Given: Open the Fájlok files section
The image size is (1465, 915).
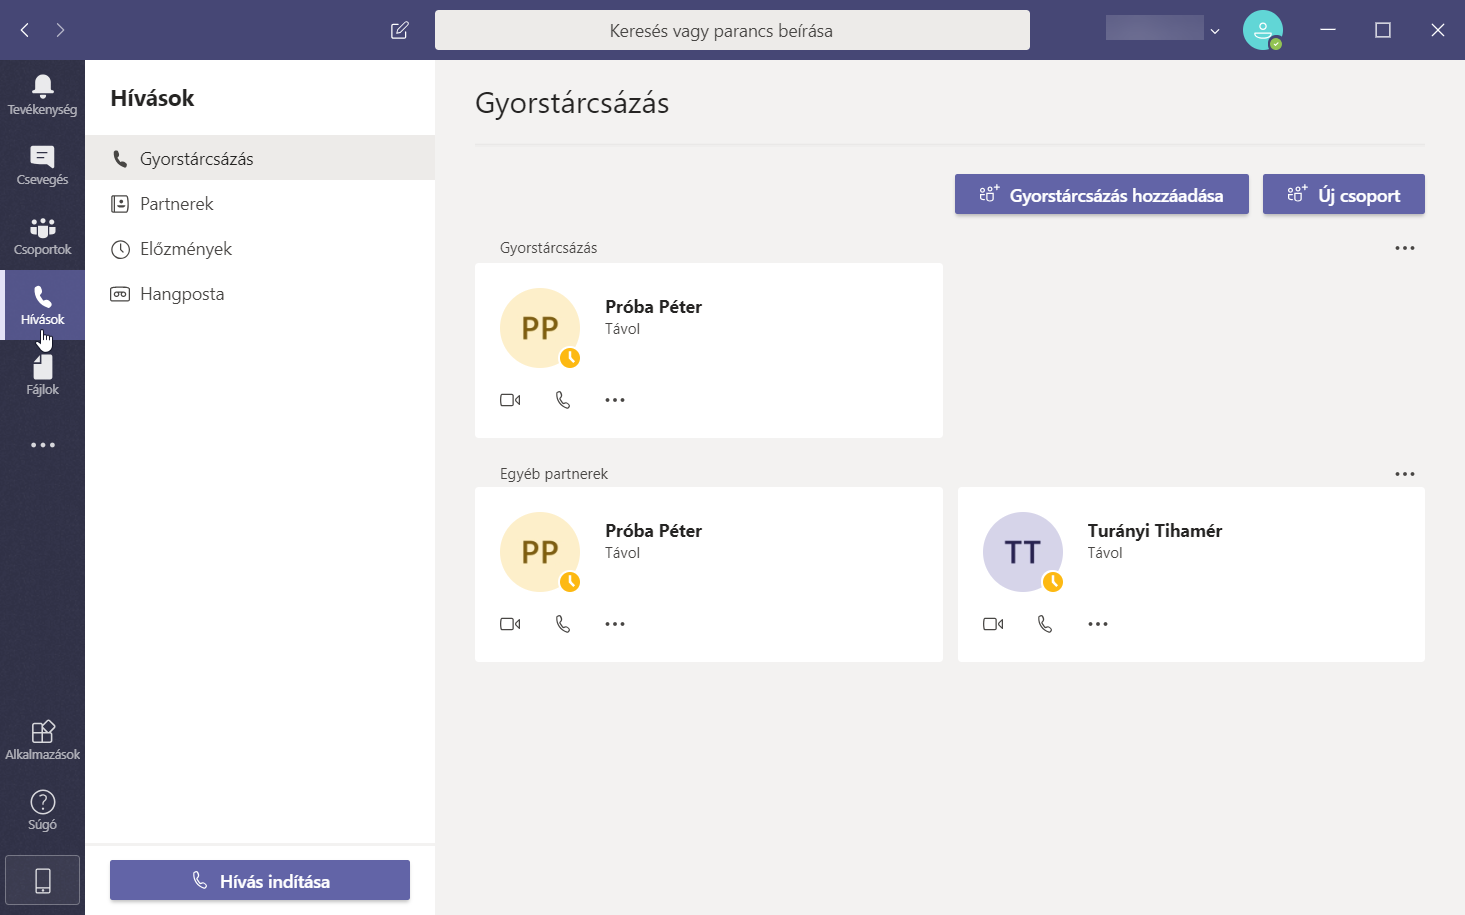Looking at the screenshot, I should (x=42, y=375).
